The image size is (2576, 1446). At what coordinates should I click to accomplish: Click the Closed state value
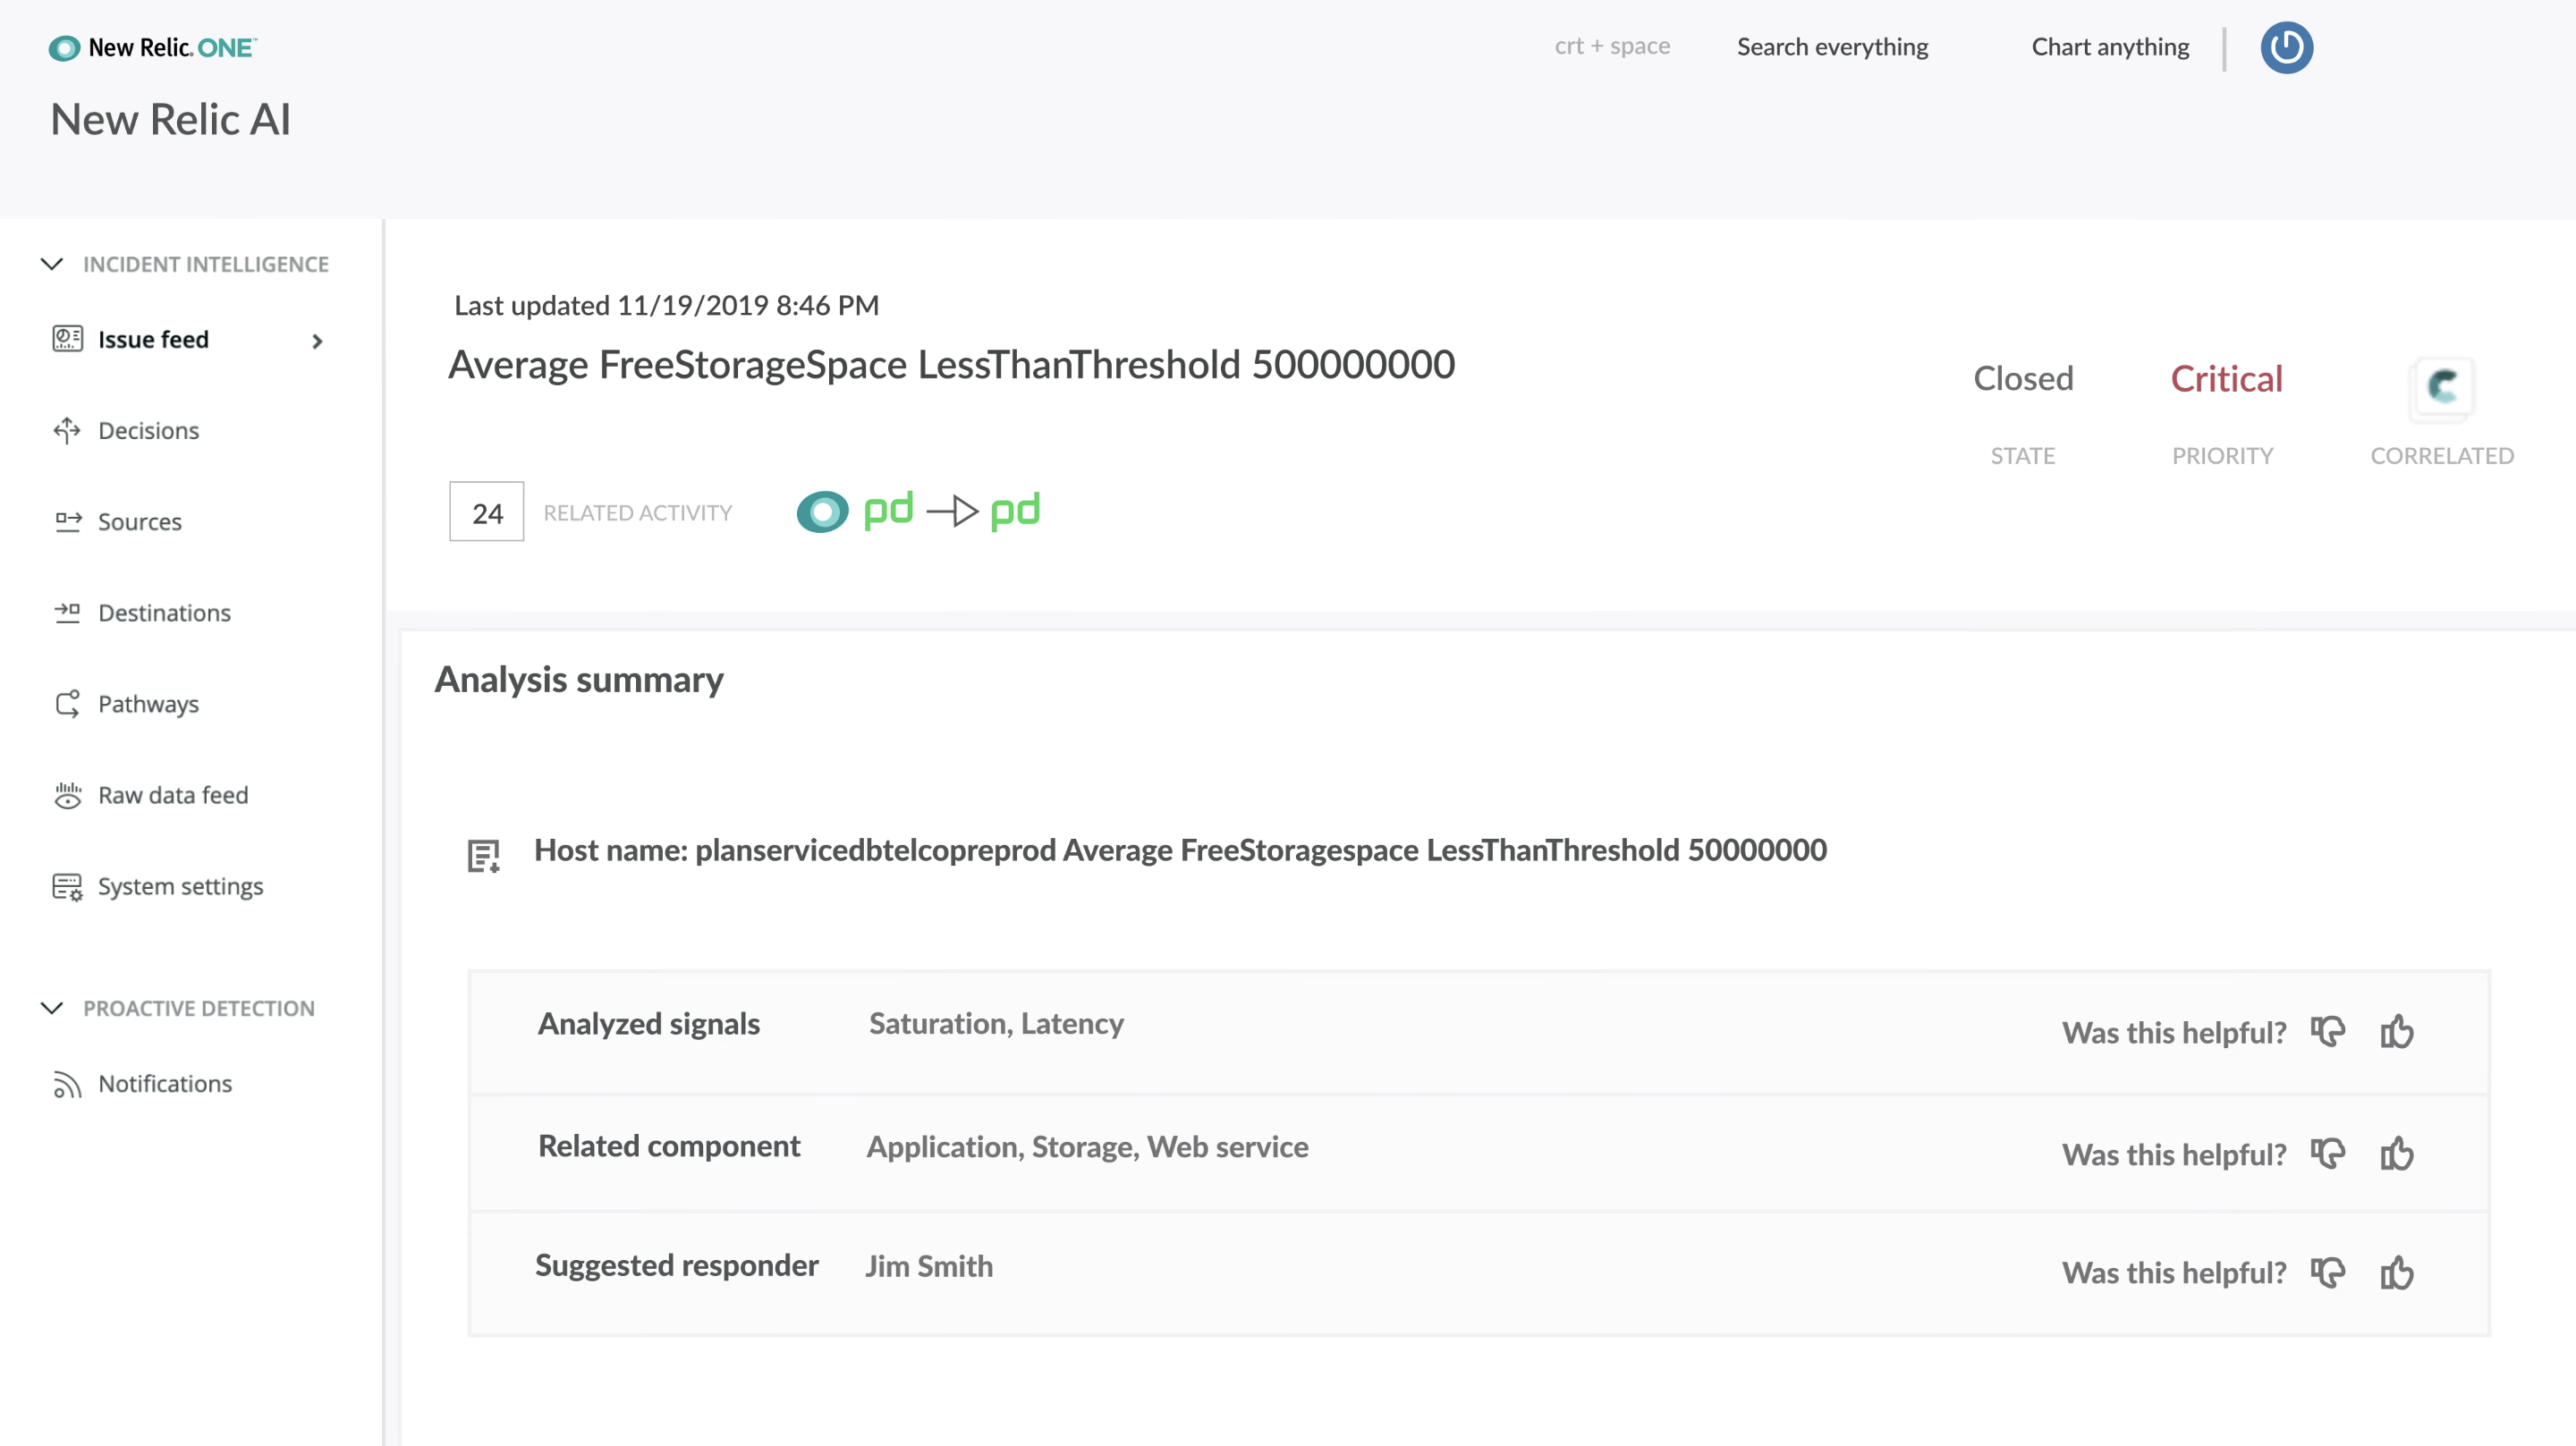click(x=2023, y=378)
